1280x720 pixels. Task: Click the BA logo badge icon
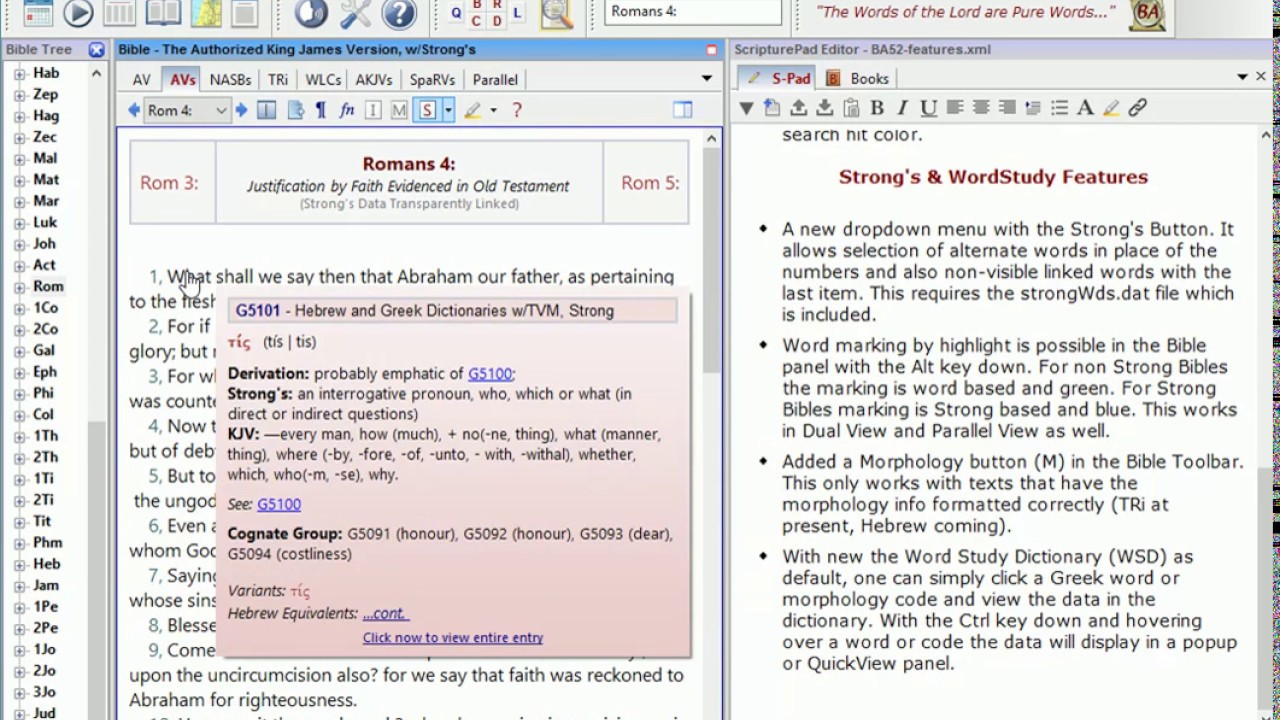pos(1147,14)
